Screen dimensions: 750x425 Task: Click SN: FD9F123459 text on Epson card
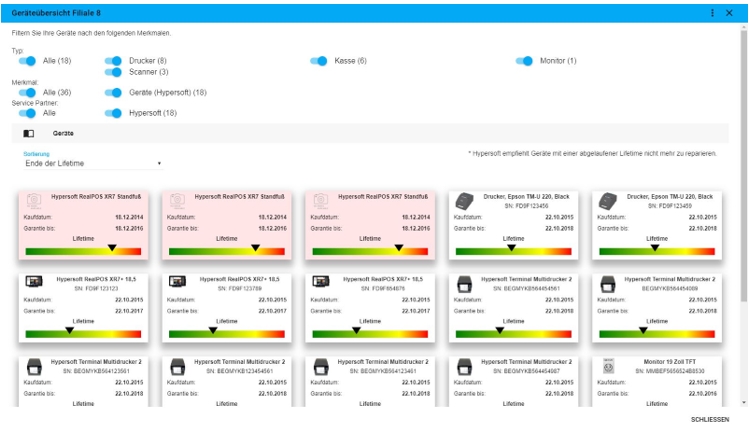[x=670, y=206]
